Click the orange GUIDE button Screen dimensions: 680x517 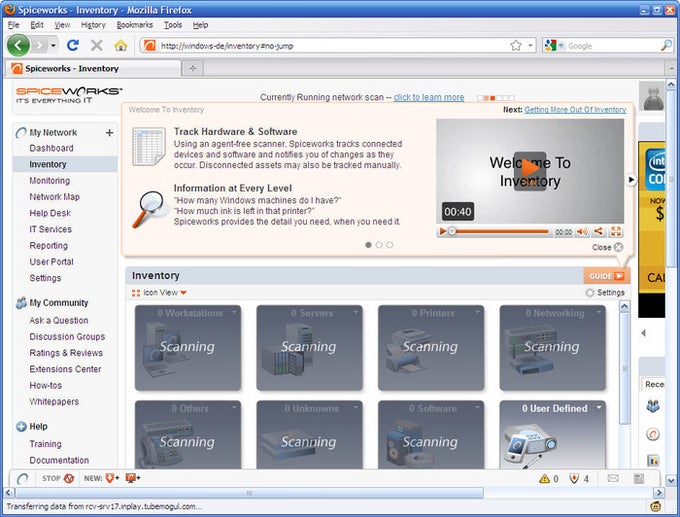[606, 276]
